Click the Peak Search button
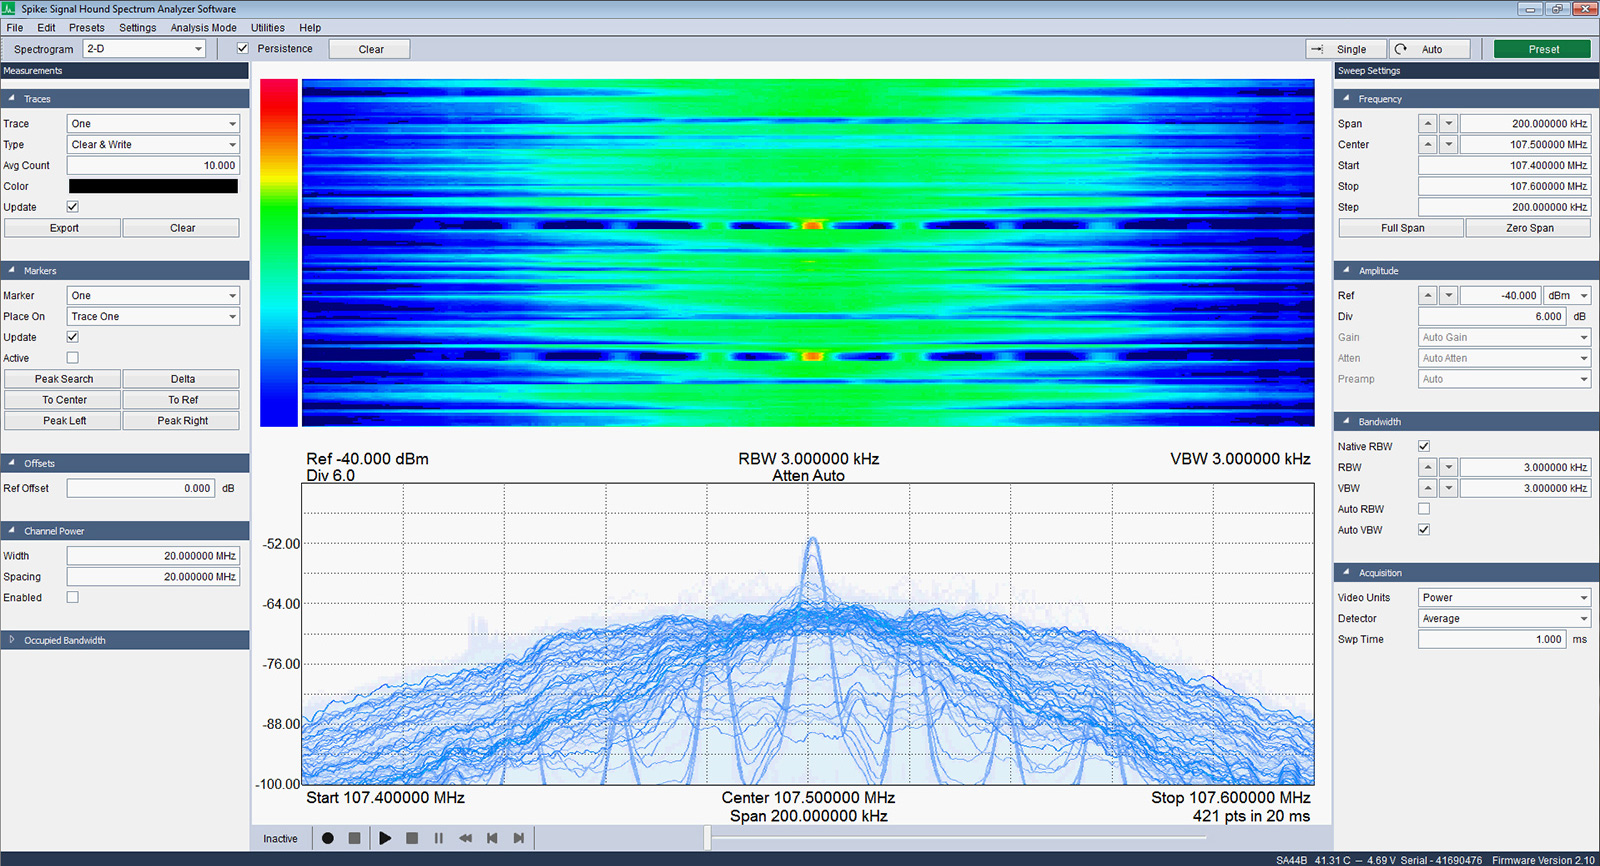 (x=63, y=379)
